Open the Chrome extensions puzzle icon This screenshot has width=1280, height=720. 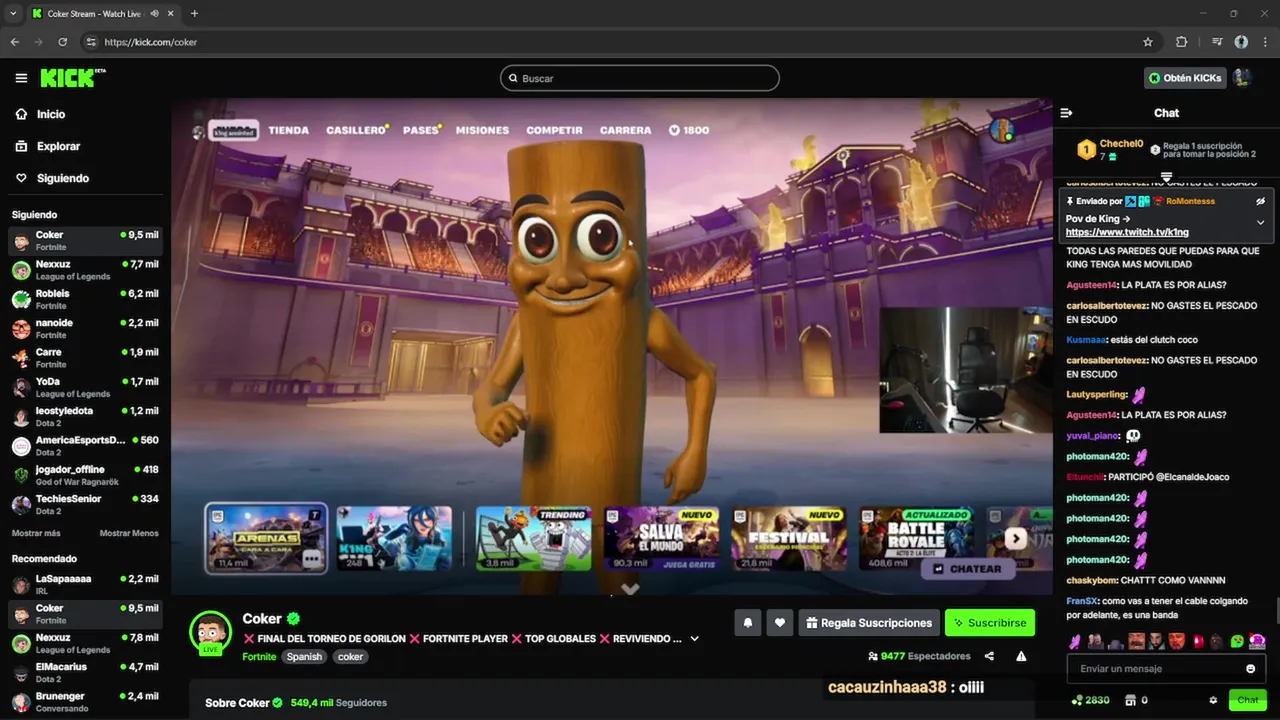tap(1181, 42)
